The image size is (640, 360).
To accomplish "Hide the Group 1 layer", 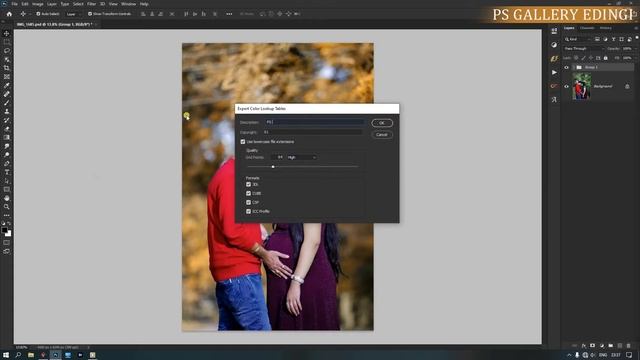I will point(566,67).
